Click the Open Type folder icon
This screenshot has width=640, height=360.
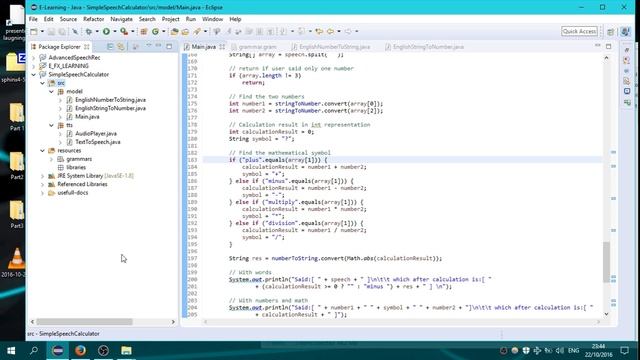[175, 31]
